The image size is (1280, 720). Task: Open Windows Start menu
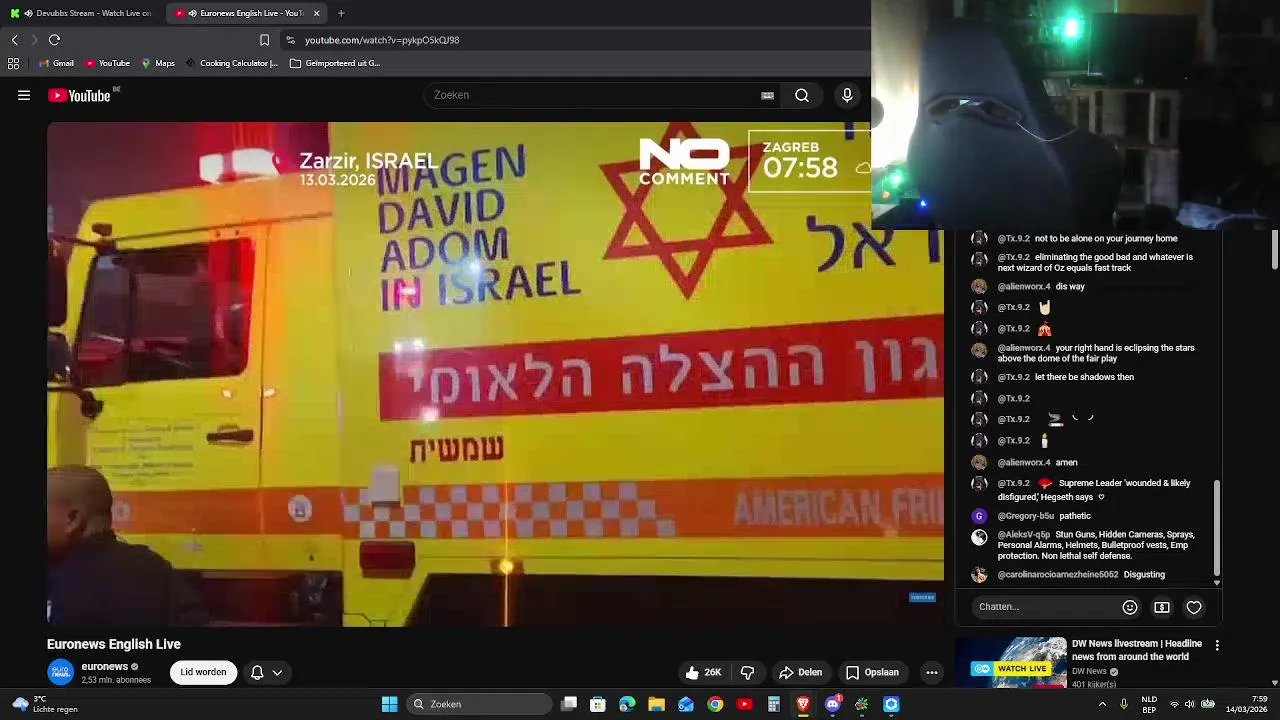click(390, 704)
